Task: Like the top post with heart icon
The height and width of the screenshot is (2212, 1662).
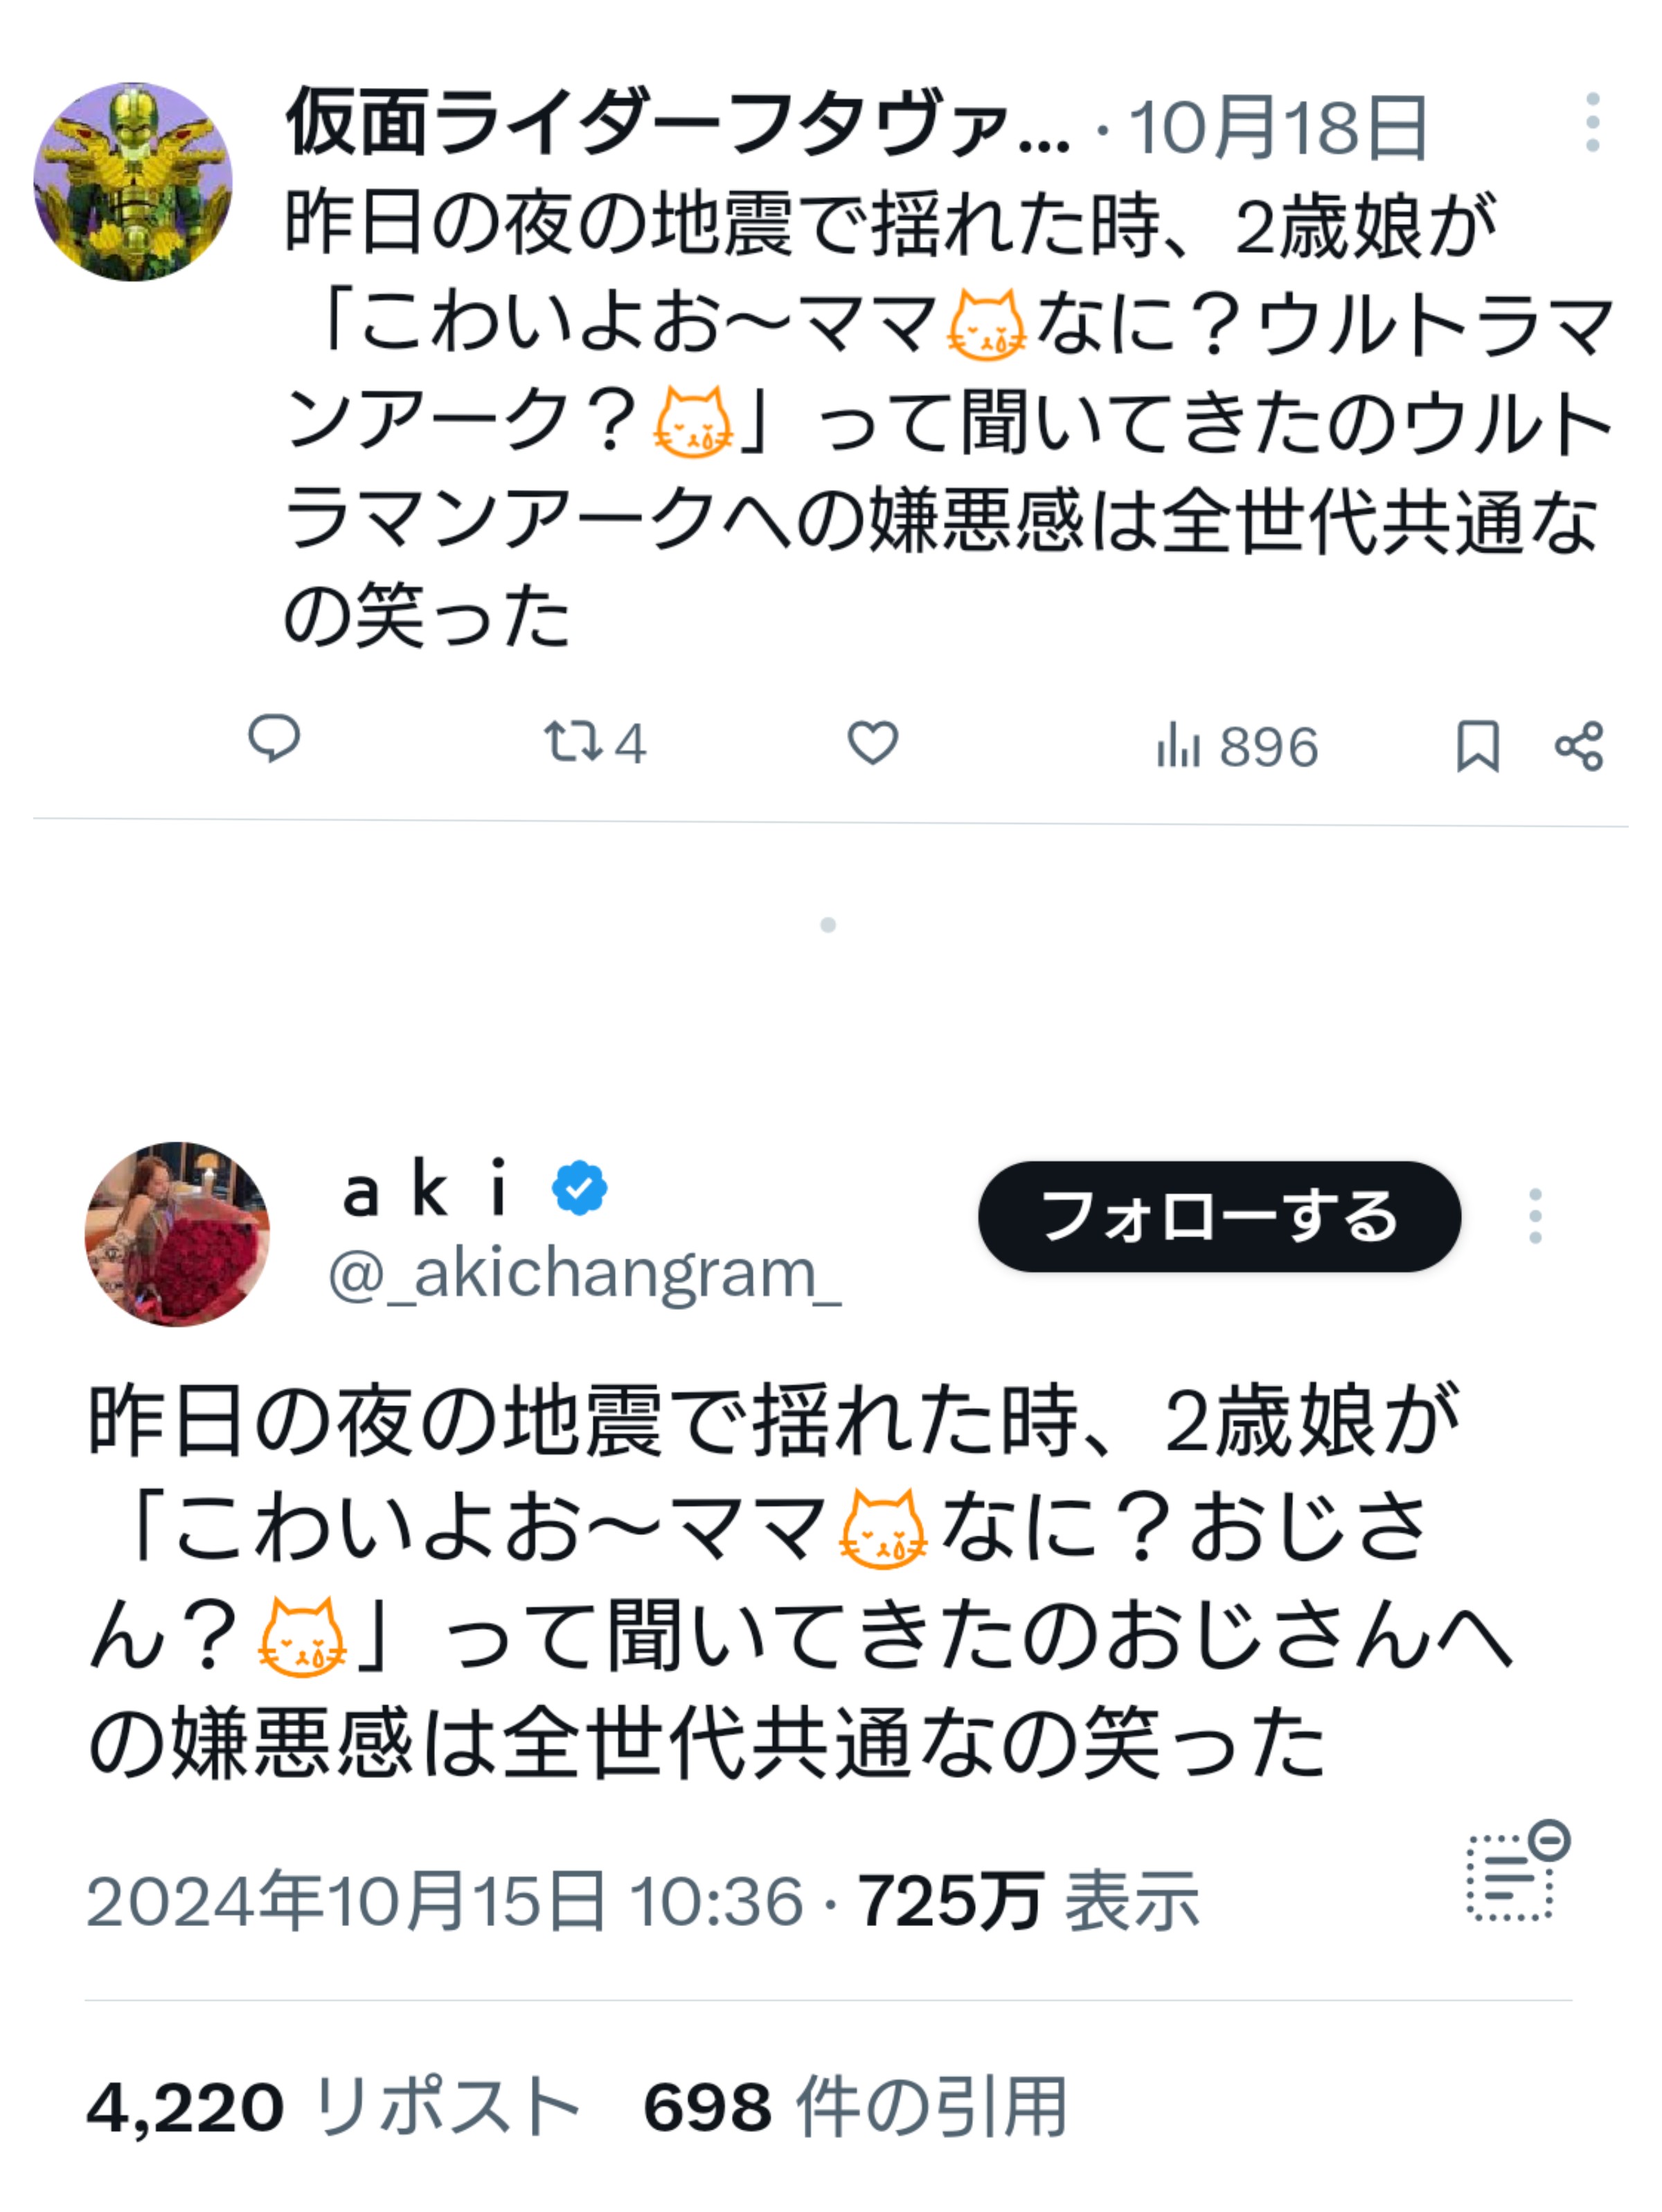Action: point(873,743)
